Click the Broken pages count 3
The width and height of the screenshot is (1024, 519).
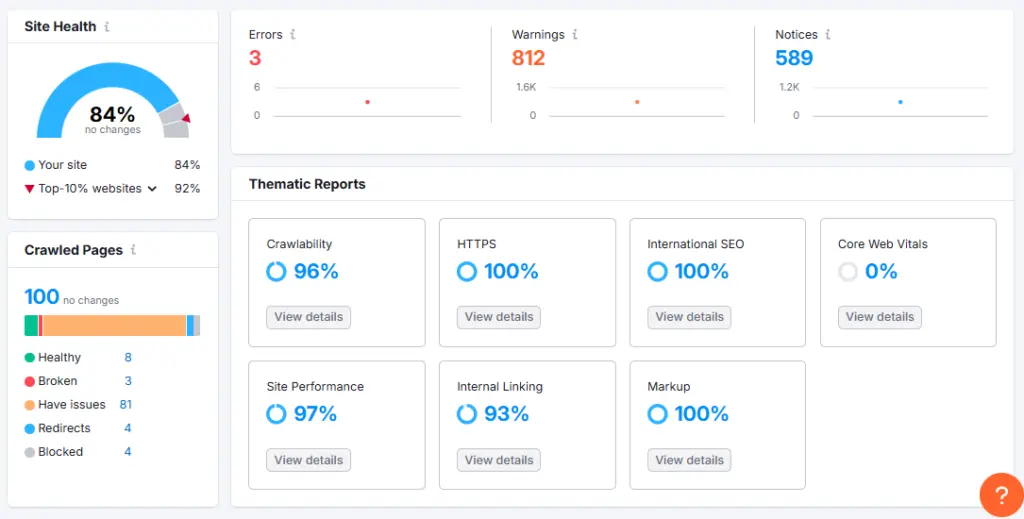128,381
